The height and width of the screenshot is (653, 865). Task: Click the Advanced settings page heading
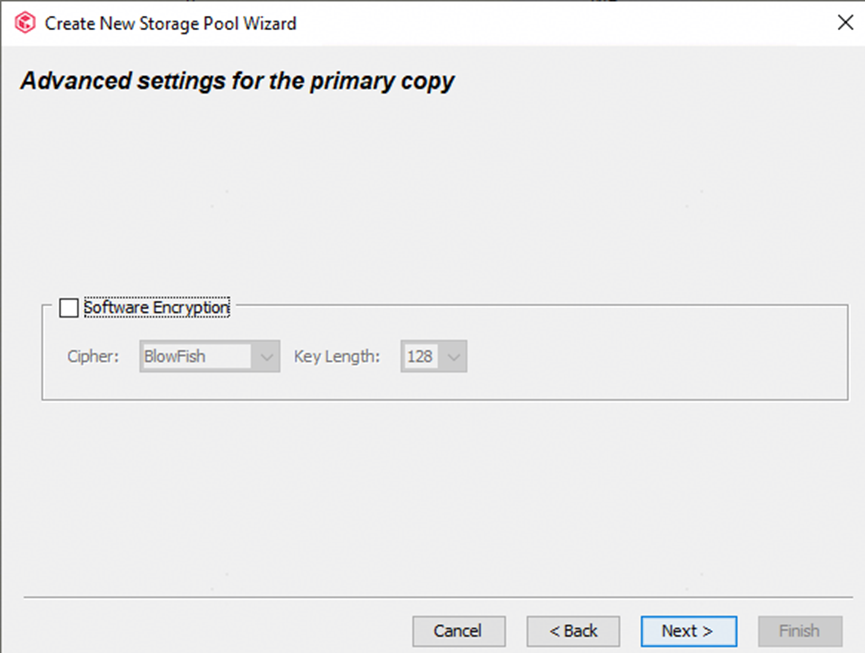[237, 81]
